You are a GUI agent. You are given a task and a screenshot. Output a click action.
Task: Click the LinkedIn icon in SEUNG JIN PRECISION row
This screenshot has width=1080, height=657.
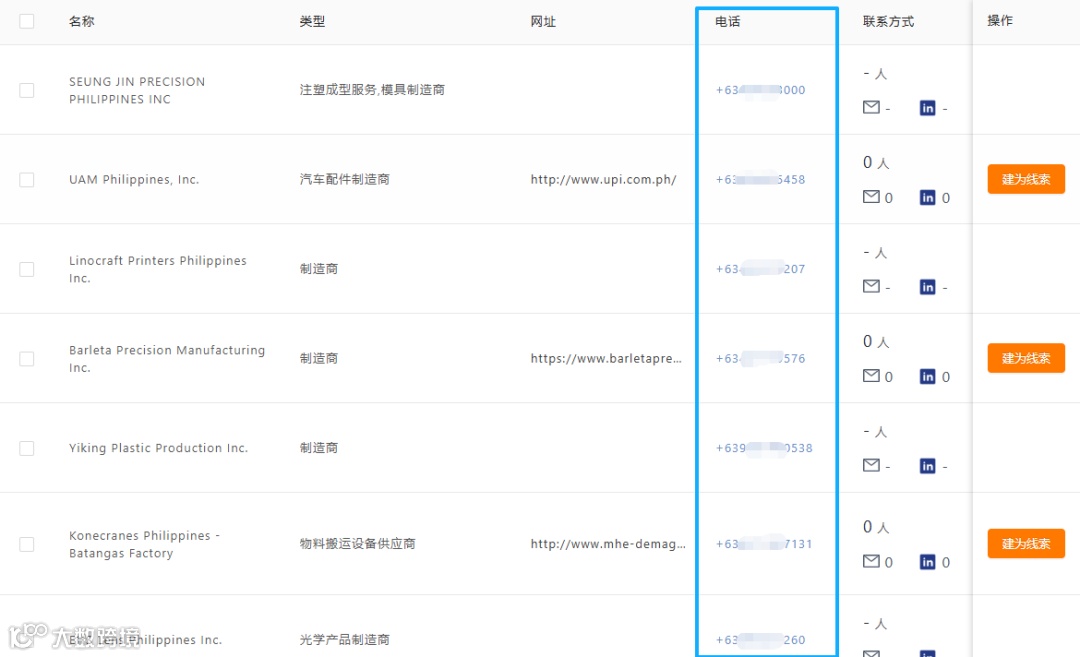coord(928,108)
